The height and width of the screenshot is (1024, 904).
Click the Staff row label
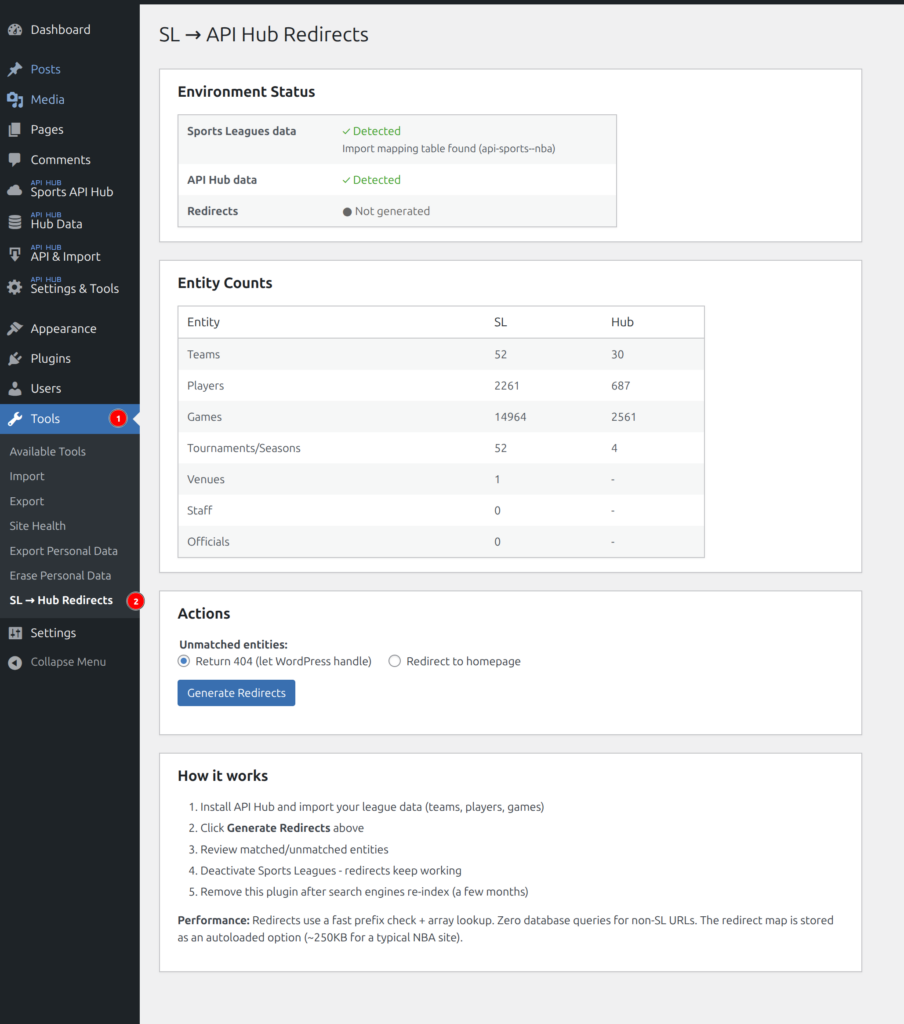(x=199, y=511)
